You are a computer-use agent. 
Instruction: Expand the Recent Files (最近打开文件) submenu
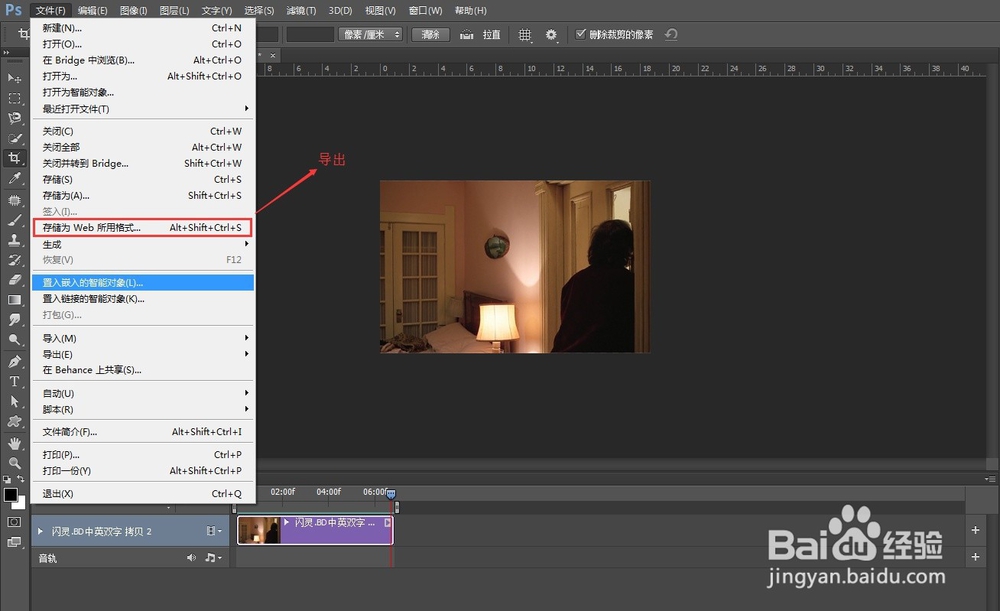pos(142,108)
